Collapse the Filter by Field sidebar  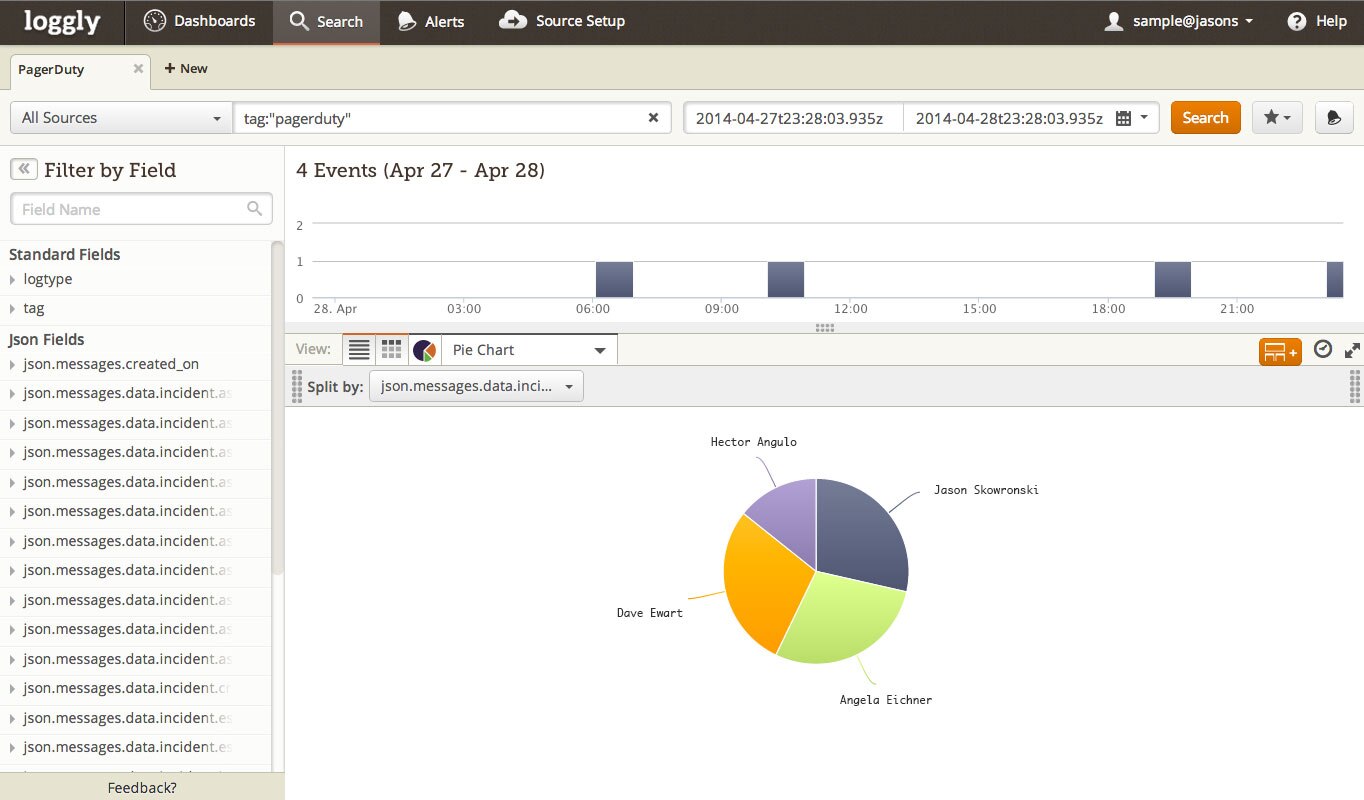point(23,169)
